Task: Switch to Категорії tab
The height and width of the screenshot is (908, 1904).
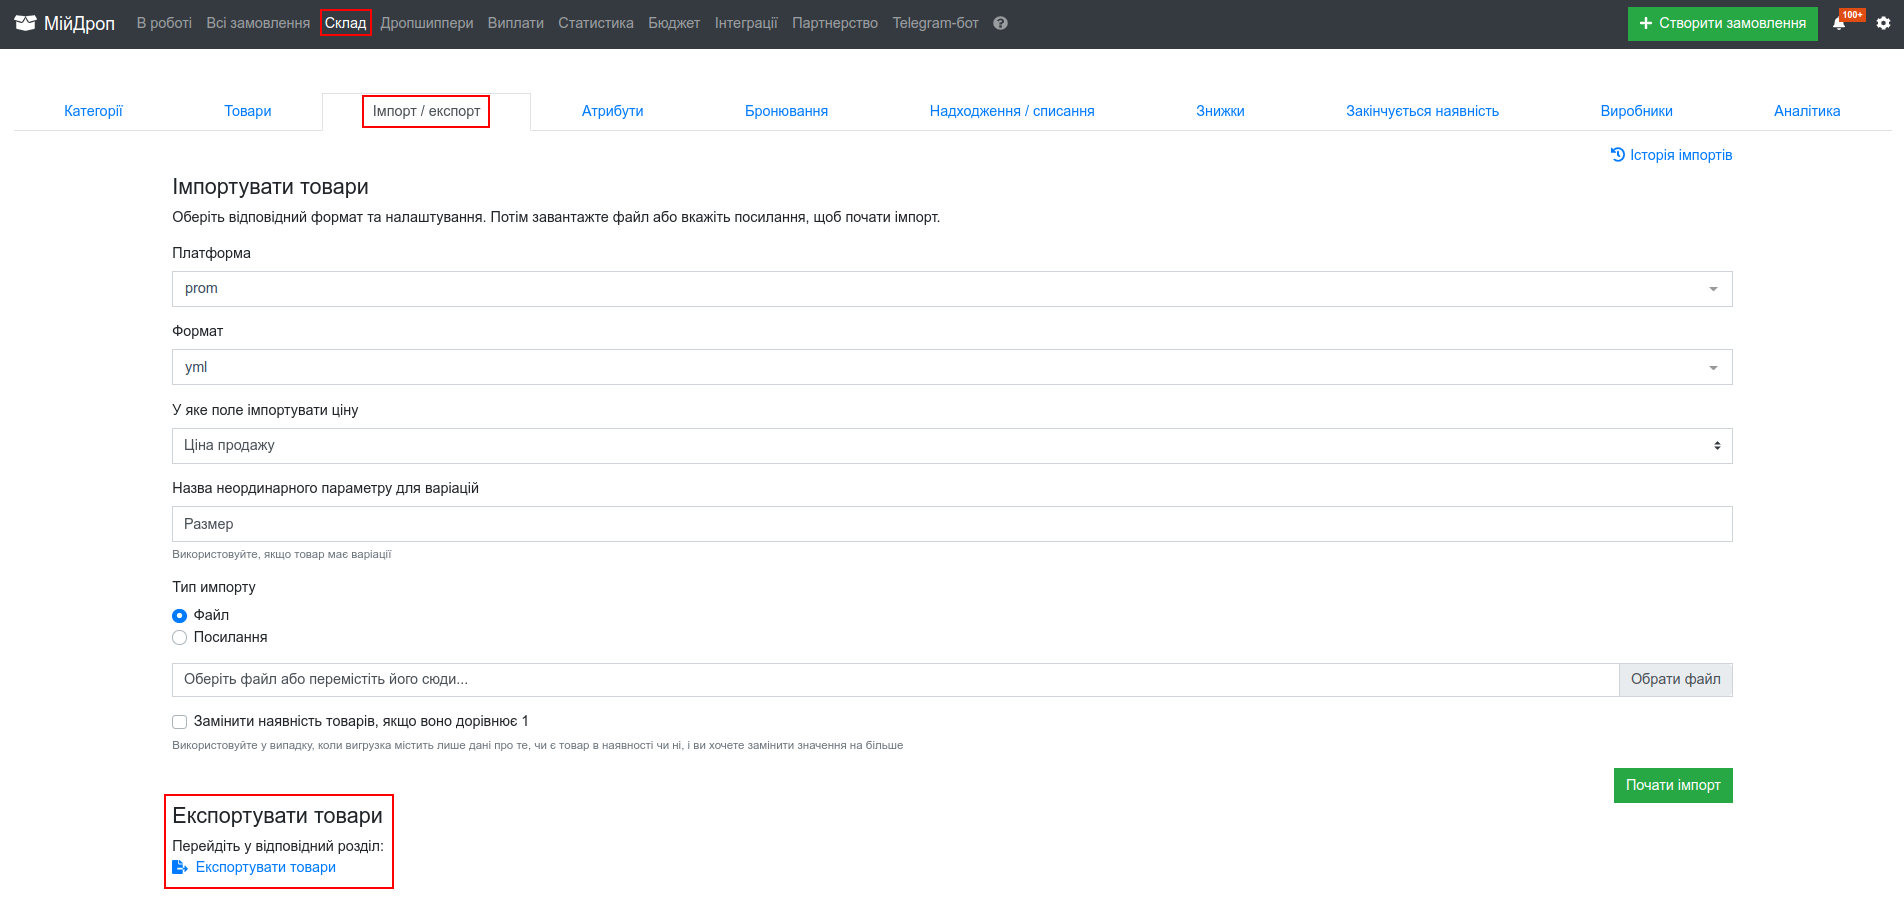Action: click(x=93, y=111)
